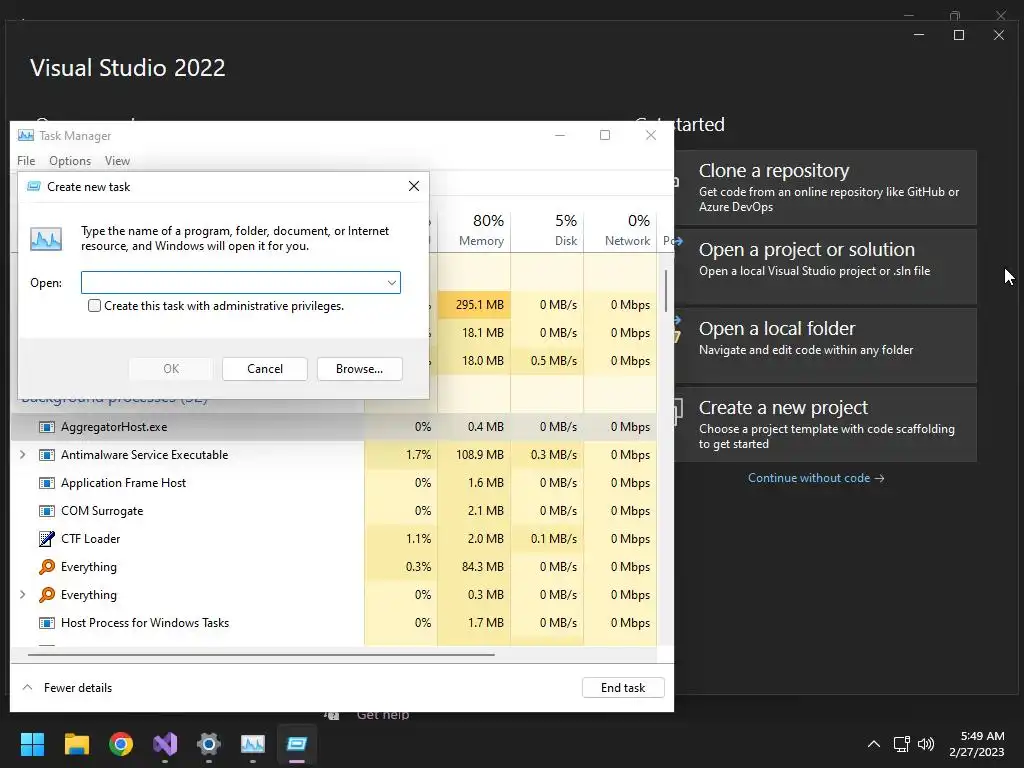
Task: Click the Antimalware Service Executable icon
Action: click(46, 455)
